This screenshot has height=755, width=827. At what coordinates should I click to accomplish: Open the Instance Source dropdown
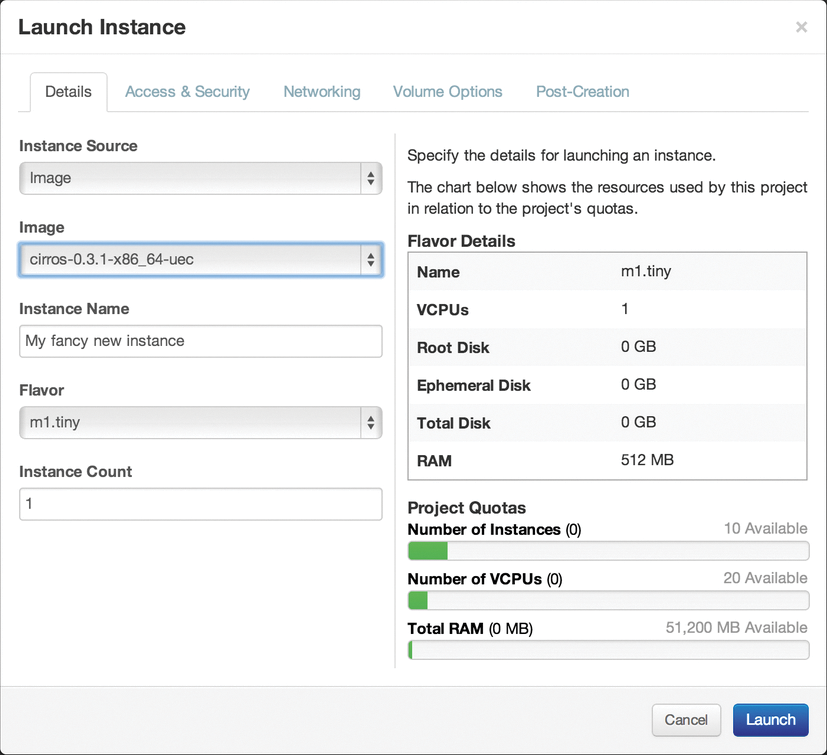coord(200,178)
